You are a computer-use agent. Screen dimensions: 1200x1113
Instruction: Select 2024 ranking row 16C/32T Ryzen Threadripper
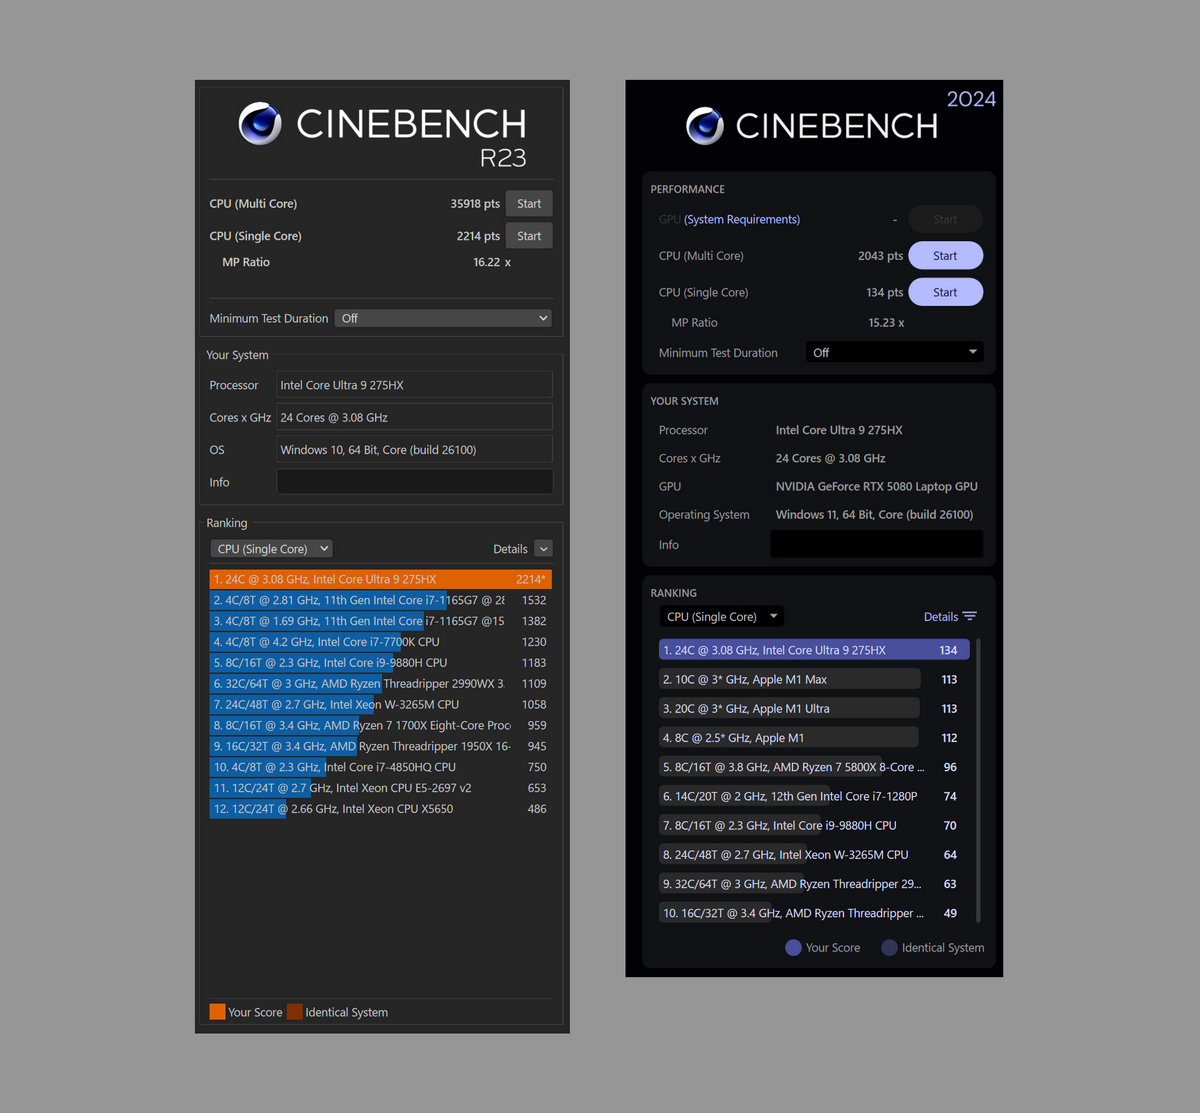click(814, 913)
